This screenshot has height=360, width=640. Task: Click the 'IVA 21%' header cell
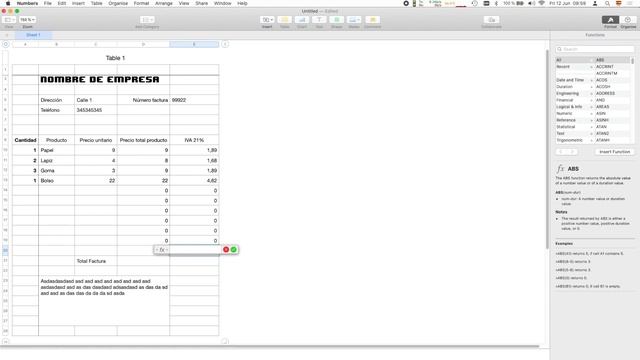pyautogui.click(x=194, y=140)
